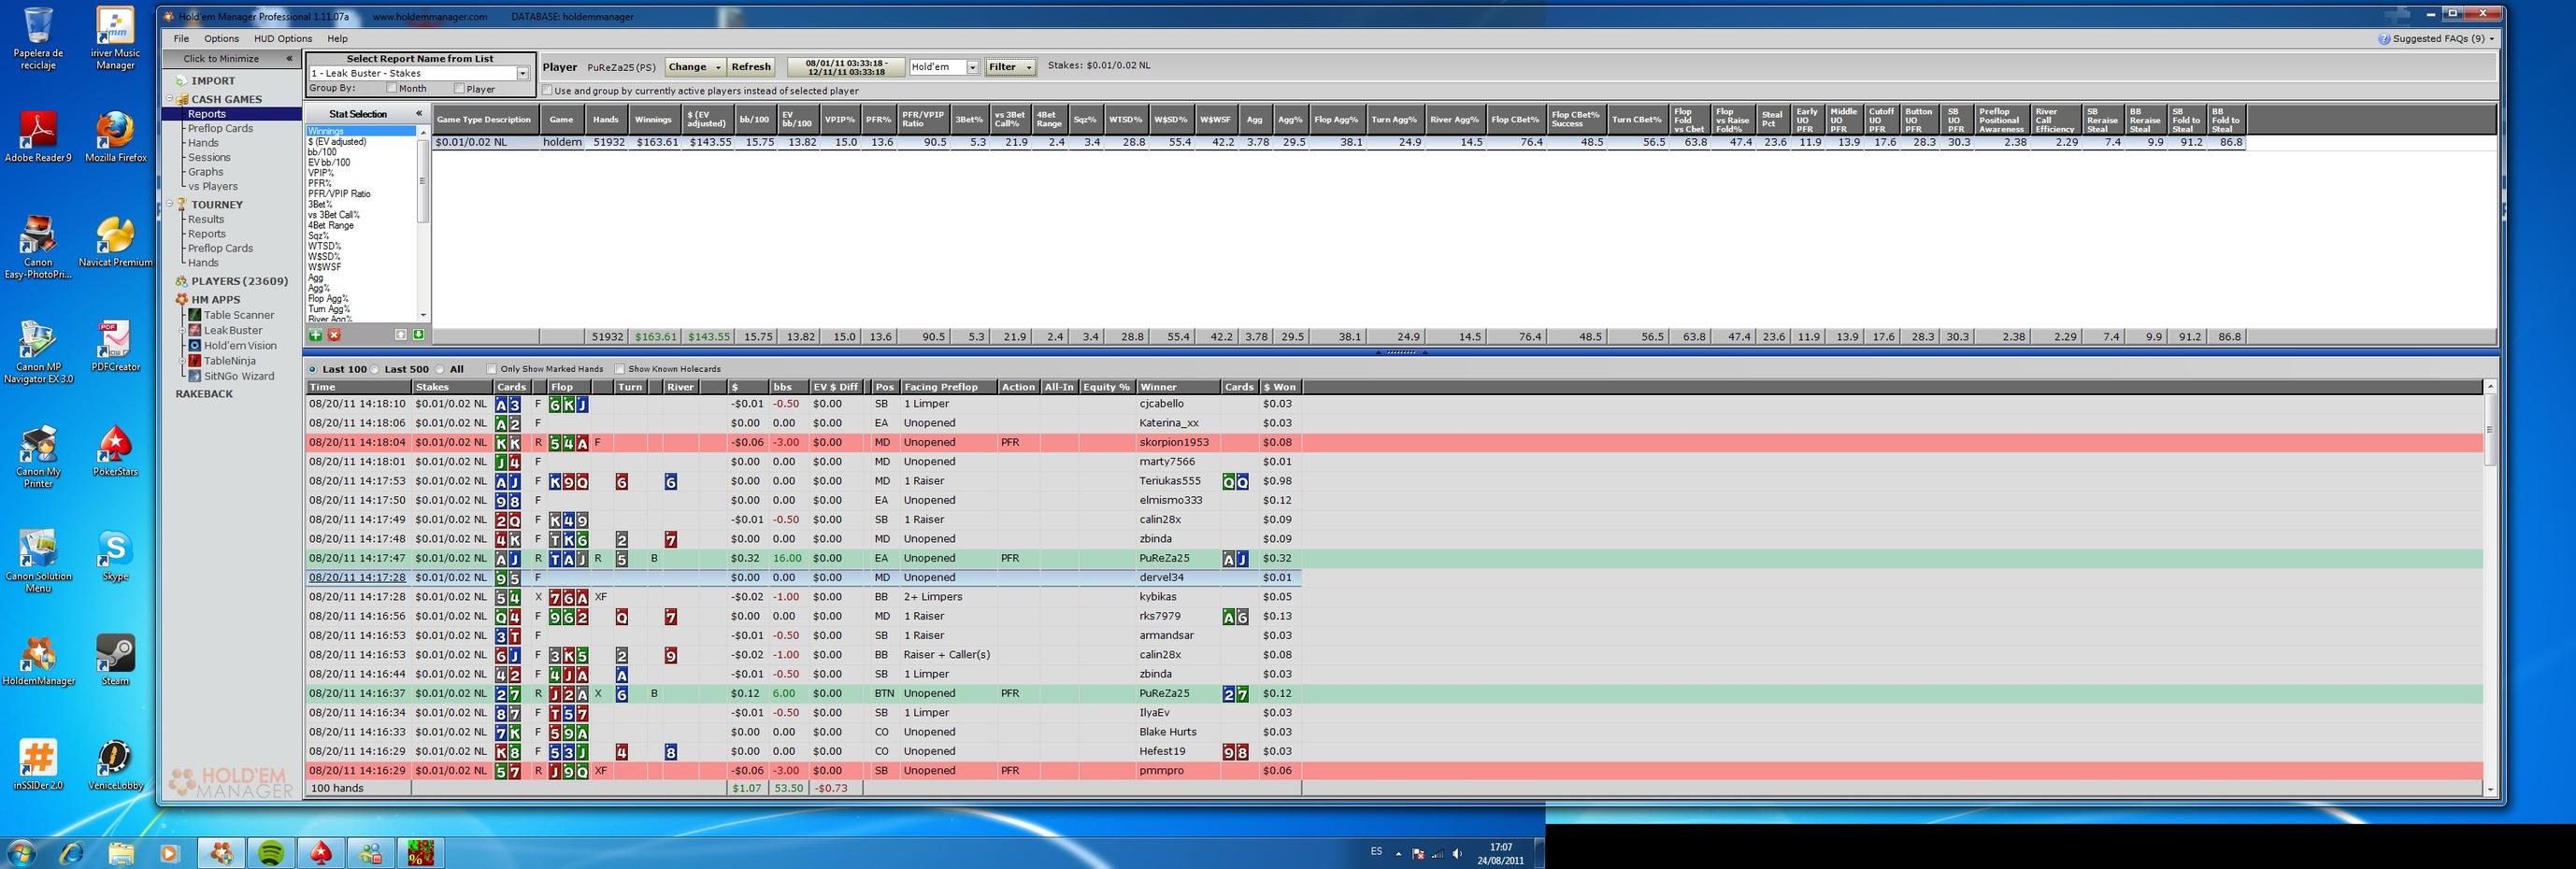Select Preflop Cards under Cash Games
2576x869 pixels.
220,128
